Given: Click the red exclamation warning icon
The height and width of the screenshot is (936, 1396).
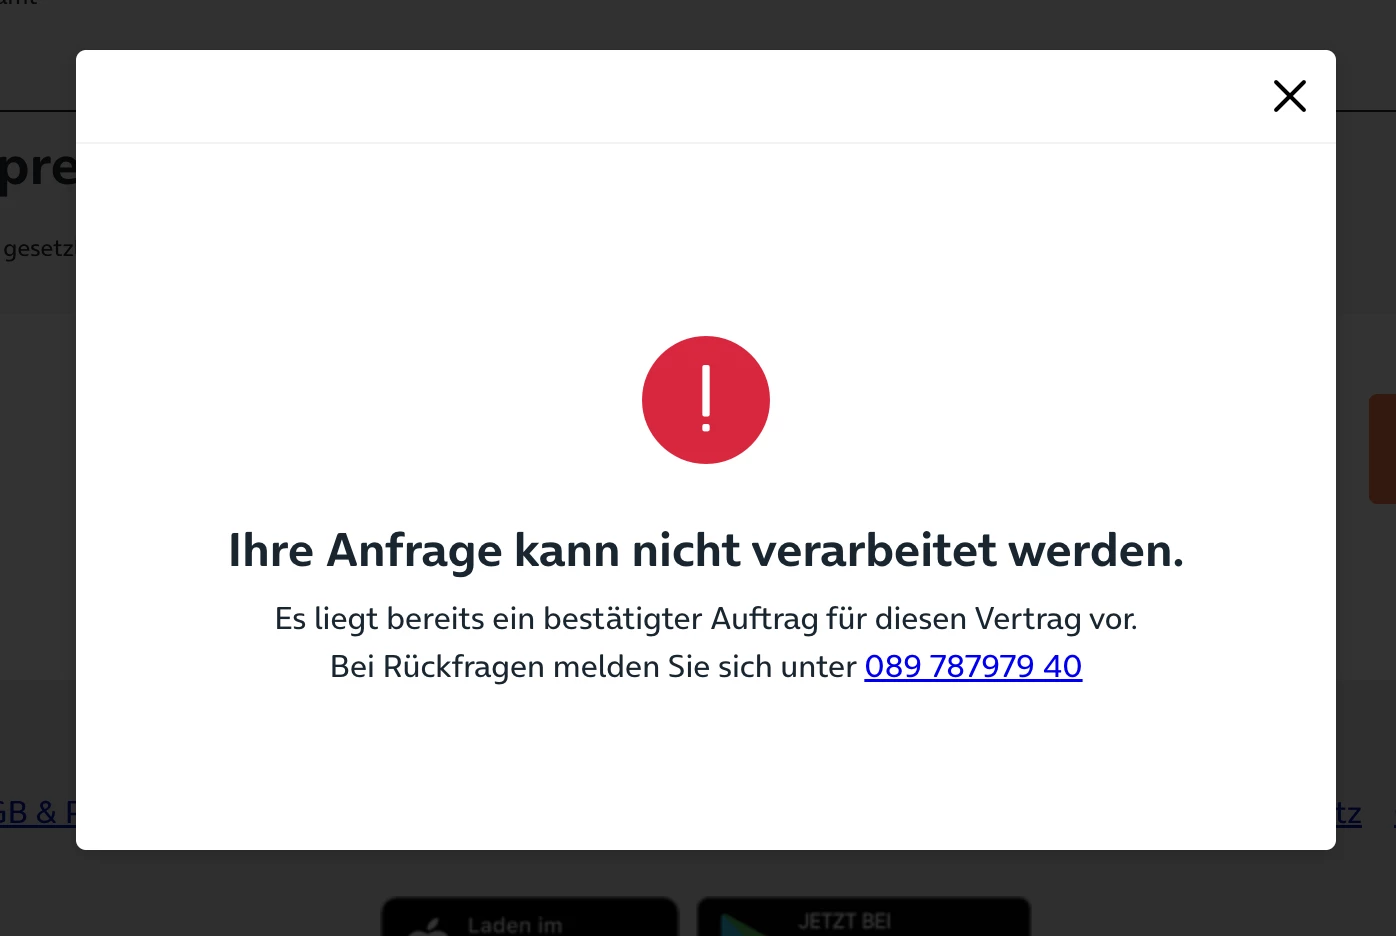Looking at the screenshot, I should [706, 400].
